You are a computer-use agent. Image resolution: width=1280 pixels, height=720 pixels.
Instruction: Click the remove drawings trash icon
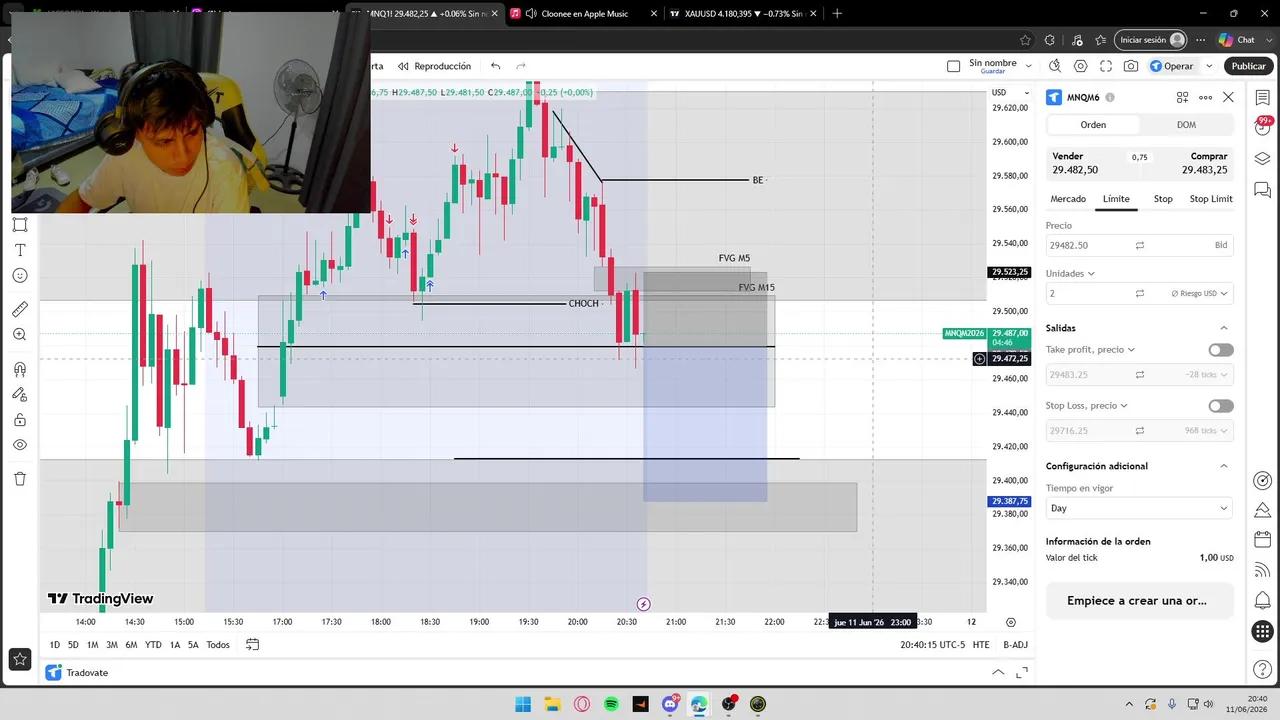(x=20, y=479)
